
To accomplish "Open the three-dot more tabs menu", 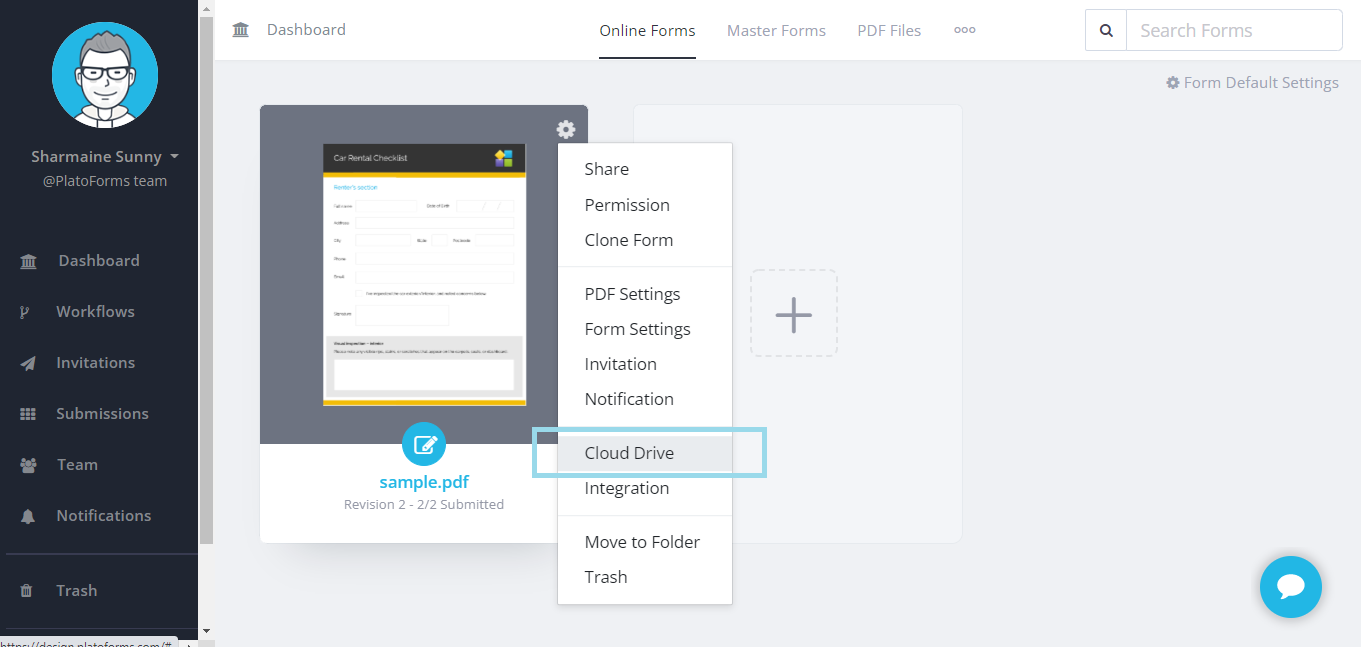I will [x=964, y=31].
